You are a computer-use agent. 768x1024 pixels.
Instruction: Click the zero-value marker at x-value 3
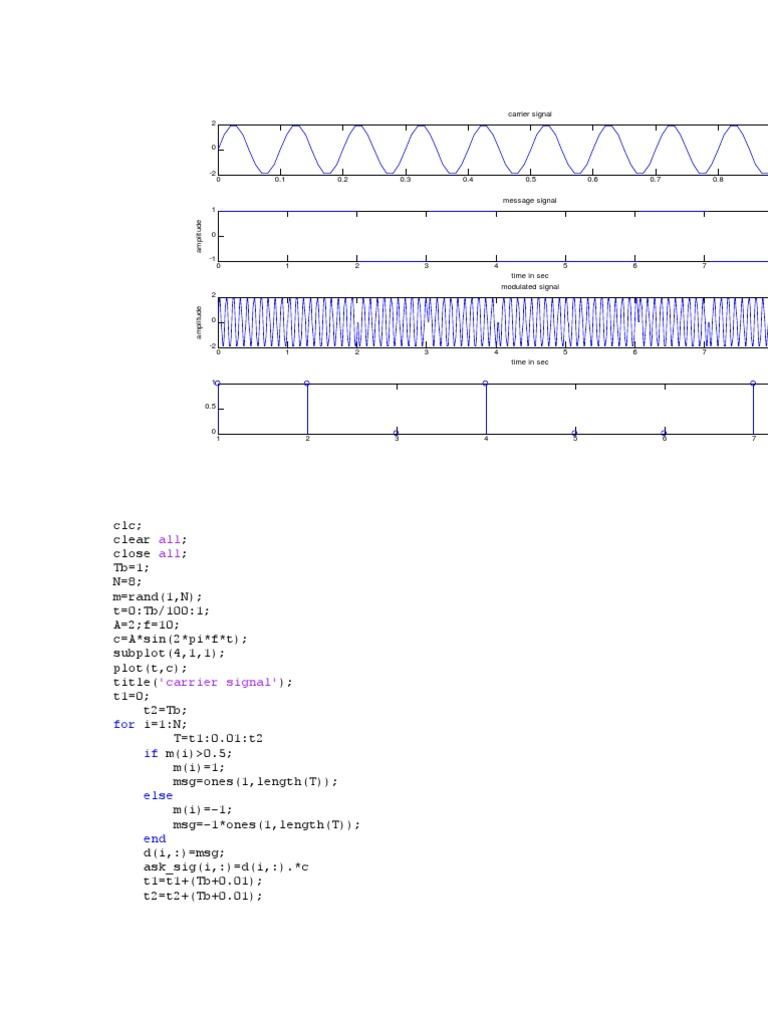396,432
